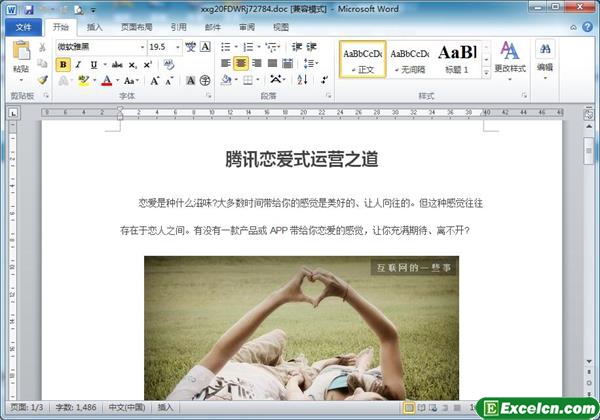Apply yellow text highlight color
The height and width of the screenshot is (420, 600).
coord(83,80)
